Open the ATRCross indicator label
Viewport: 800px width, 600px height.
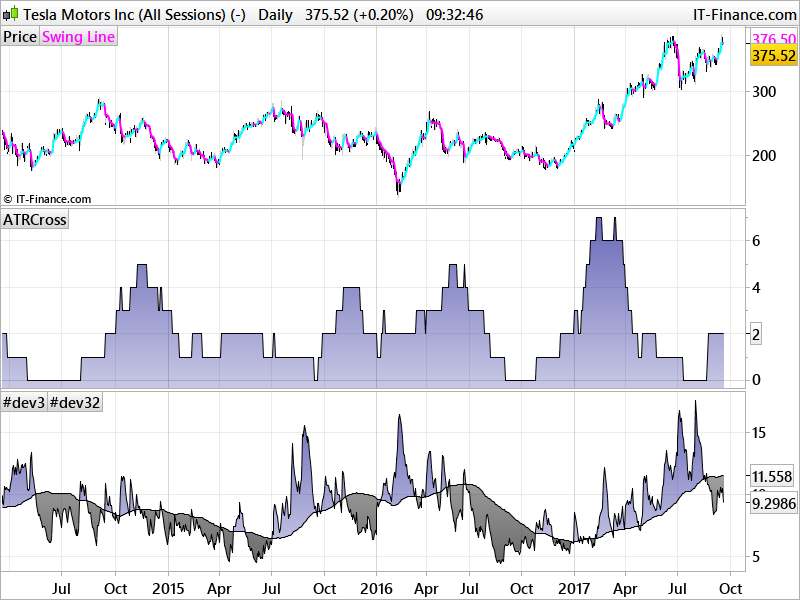click(x=35, y=219)
